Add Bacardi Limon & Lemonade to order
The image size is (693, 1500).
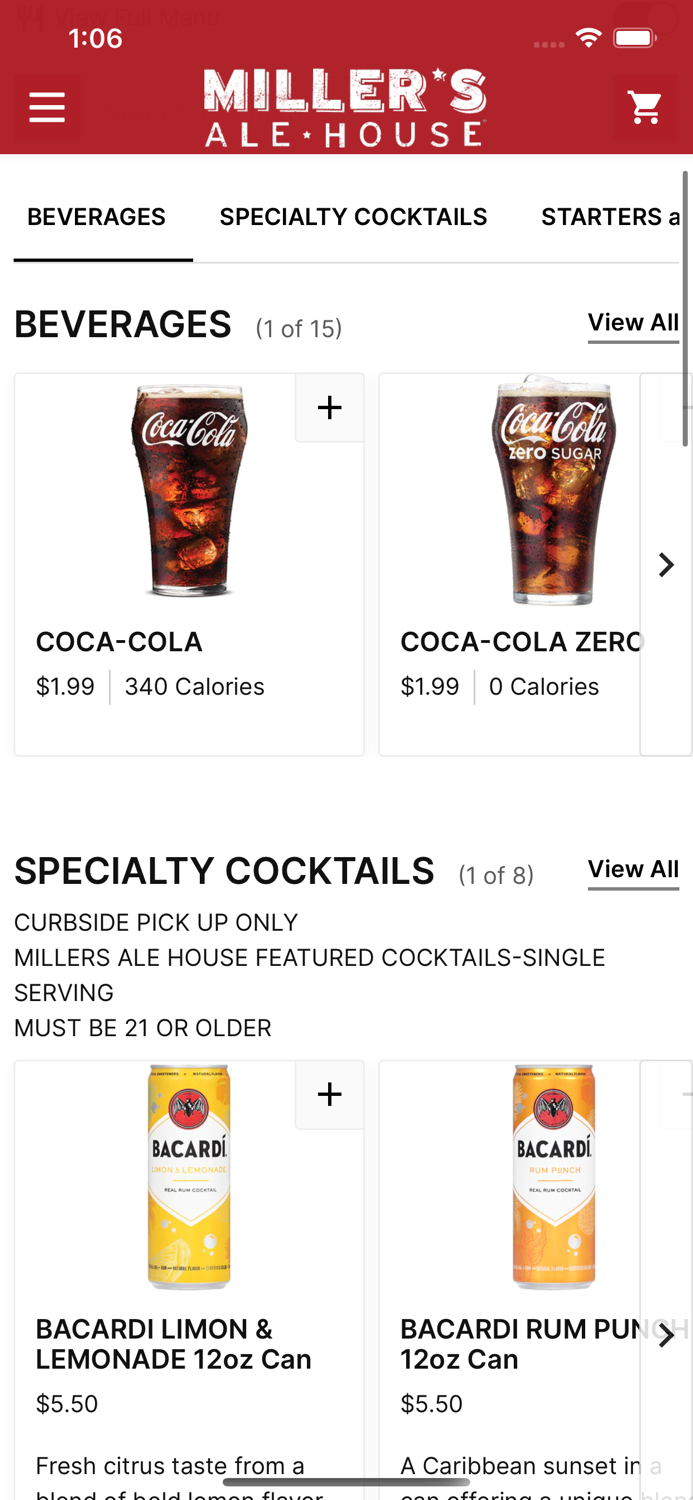(329, 1094)
